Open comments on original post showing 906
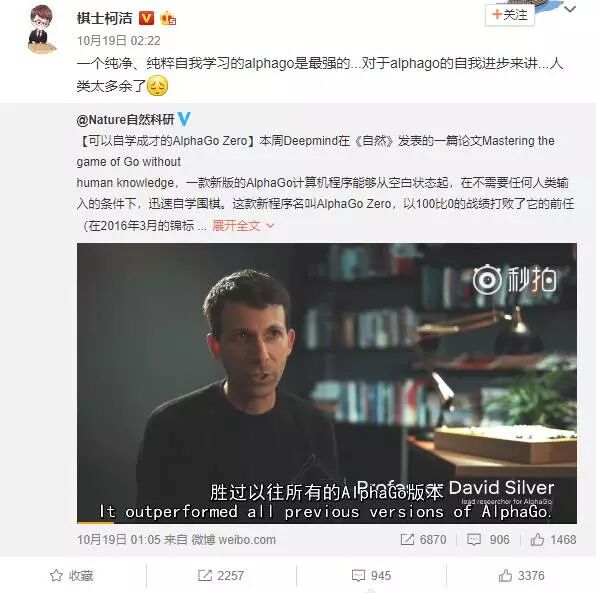The height and width of the screenshot is (593, 596). tap(488, 539)
